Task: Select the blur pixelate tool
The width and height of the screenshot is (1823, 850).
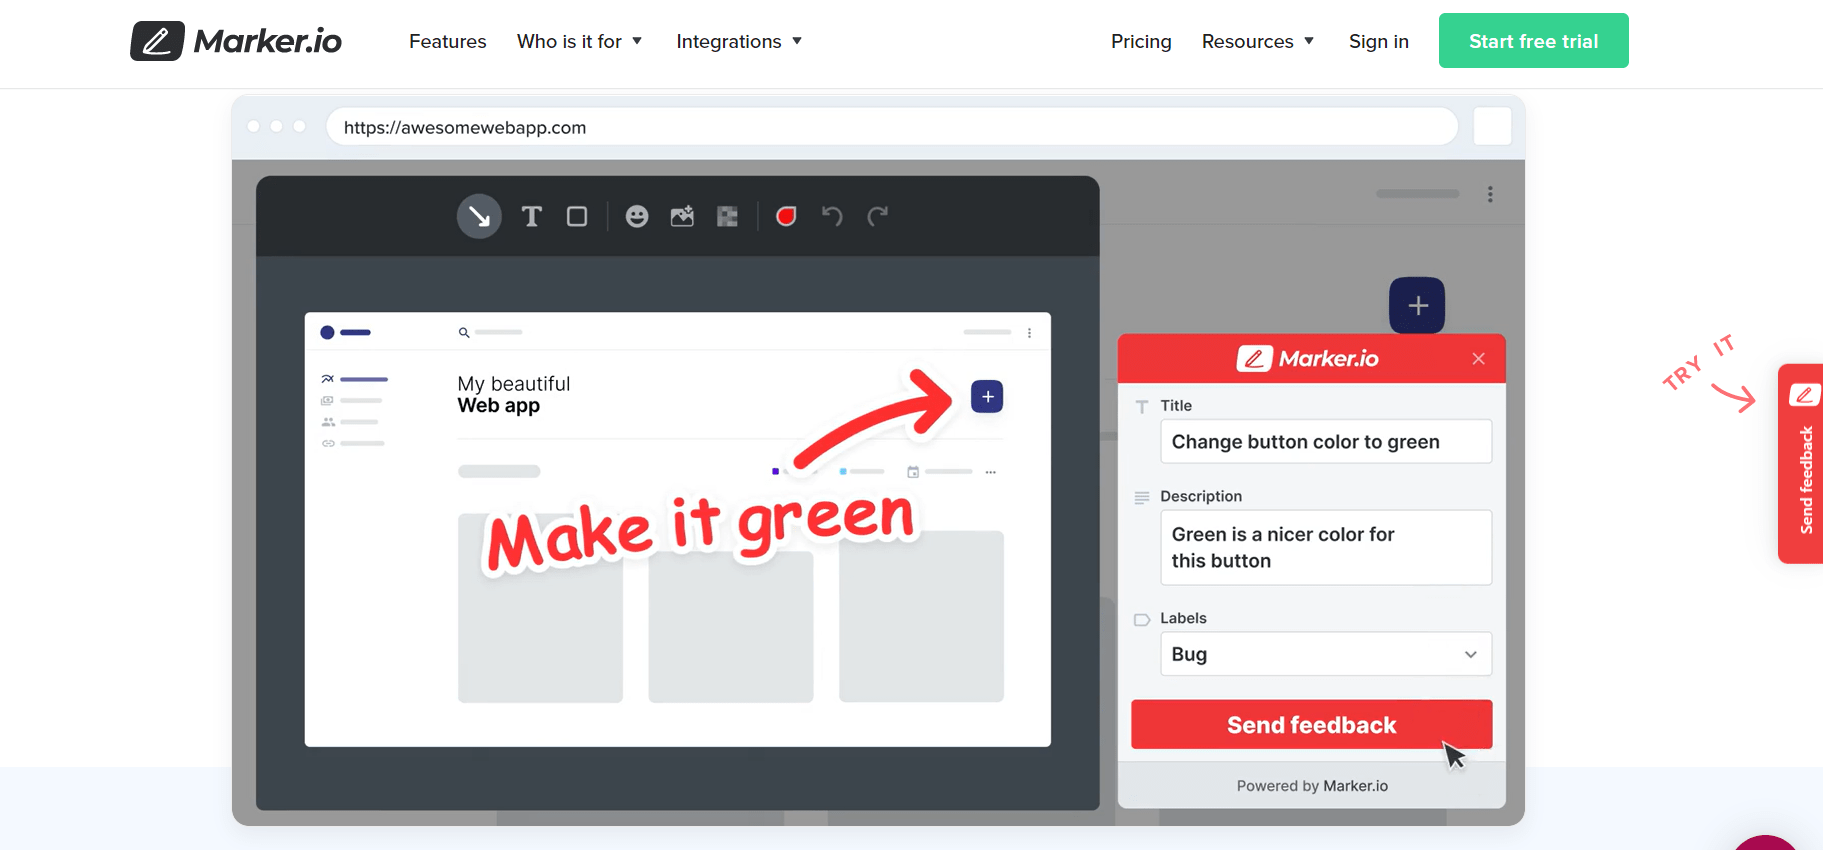Action: click(727, 216)
